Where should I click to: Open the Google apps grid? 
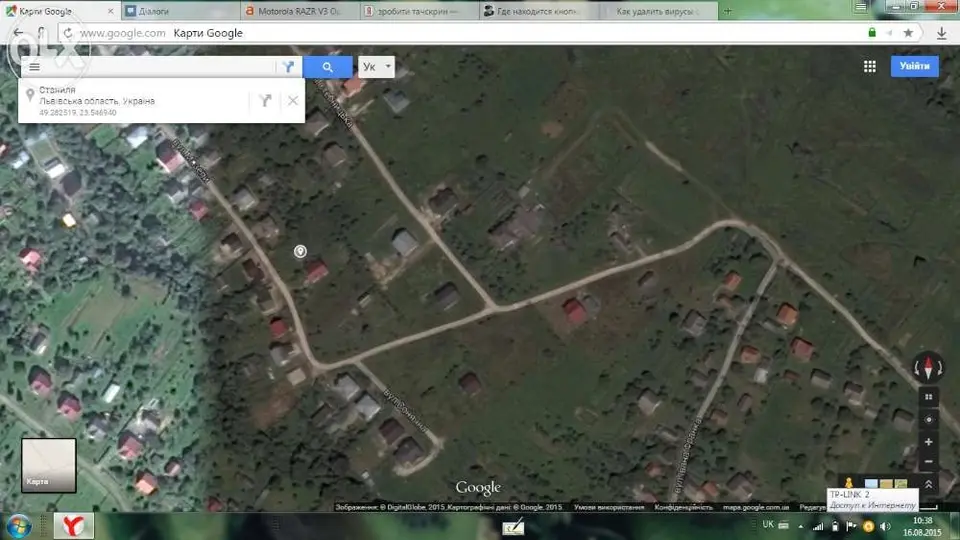pyautogui.click(x=869, y=66)
